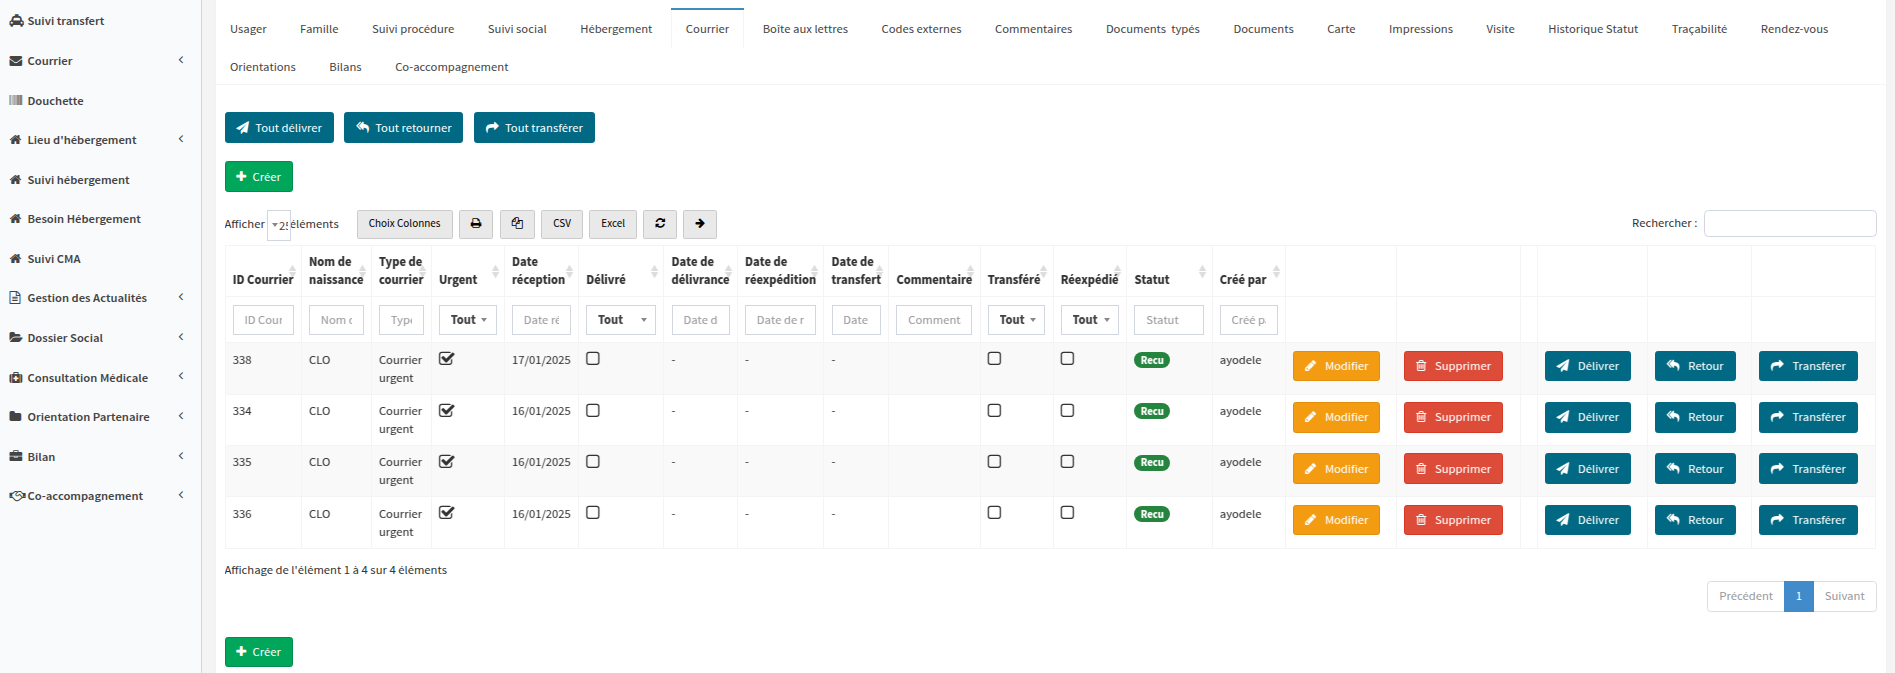1895x673 pixels.
Task: Sort by Nom de naissance column arrows
Action: point(362,271)
